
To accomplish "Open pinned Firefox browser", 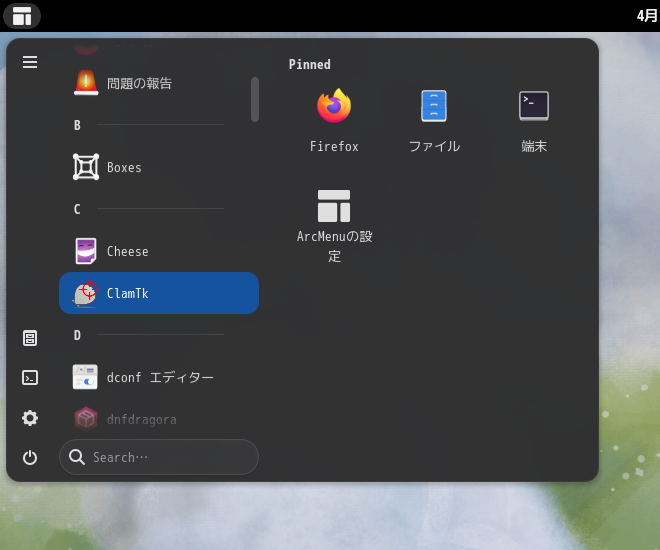I will click(x=334, y=120).
